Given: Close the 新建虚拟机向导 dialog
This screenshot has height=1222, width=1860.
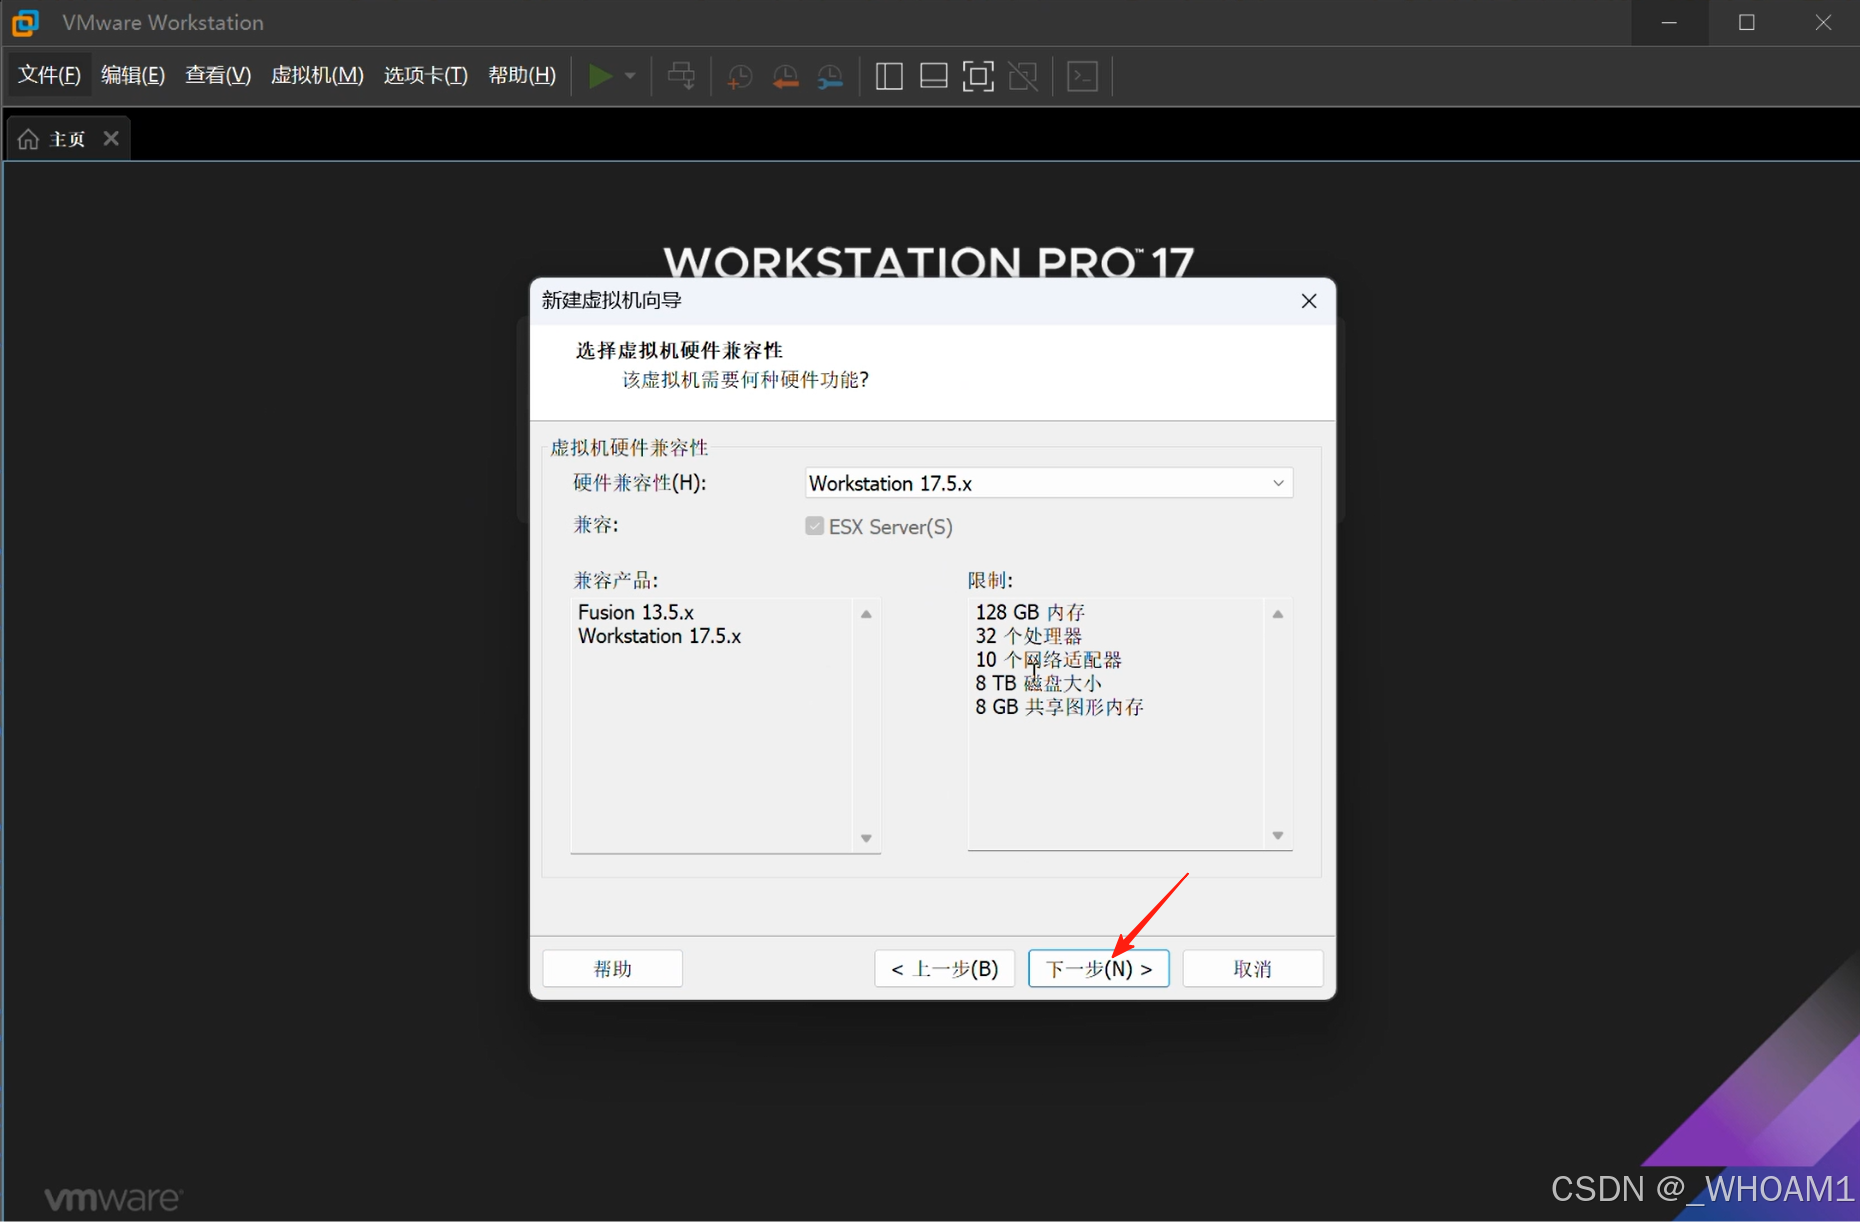Looking at the screenshot, I should point(1308,301).
